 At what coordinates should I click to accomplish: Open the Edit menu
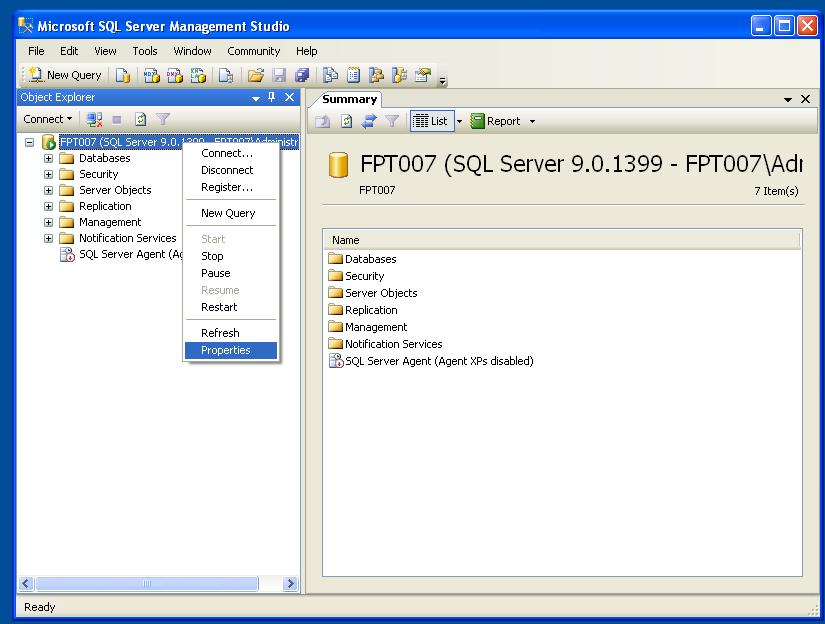point(69,51)
